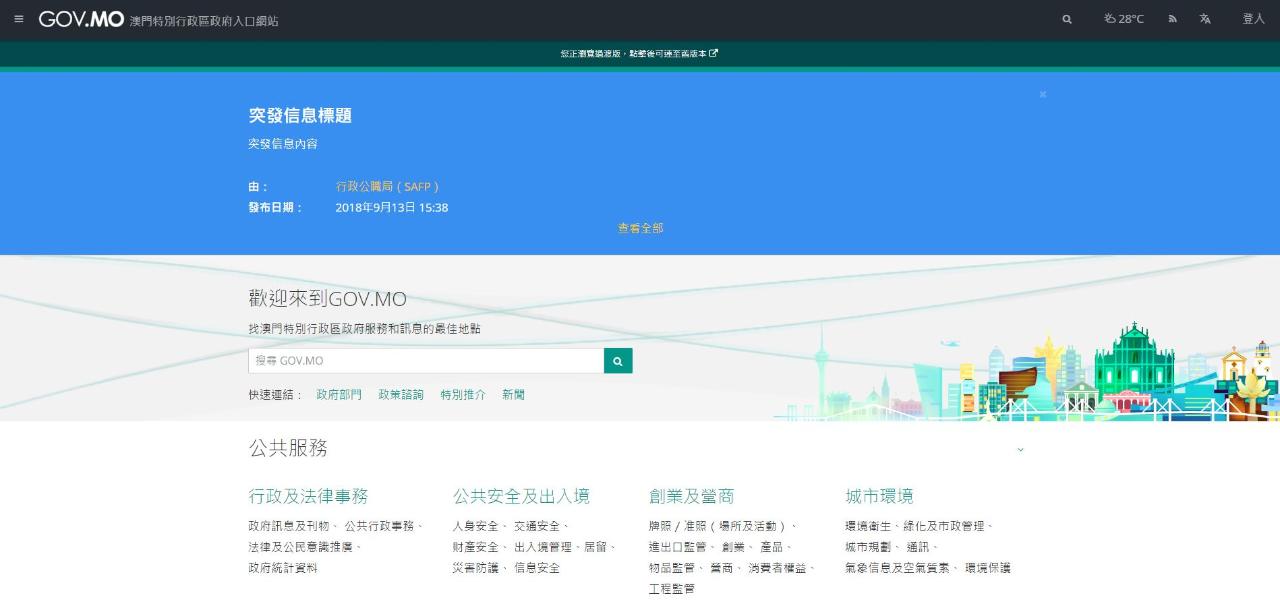Open search from the top bar magnifier
This screenshot has width=1280, height=610.
click(1067, 19)
